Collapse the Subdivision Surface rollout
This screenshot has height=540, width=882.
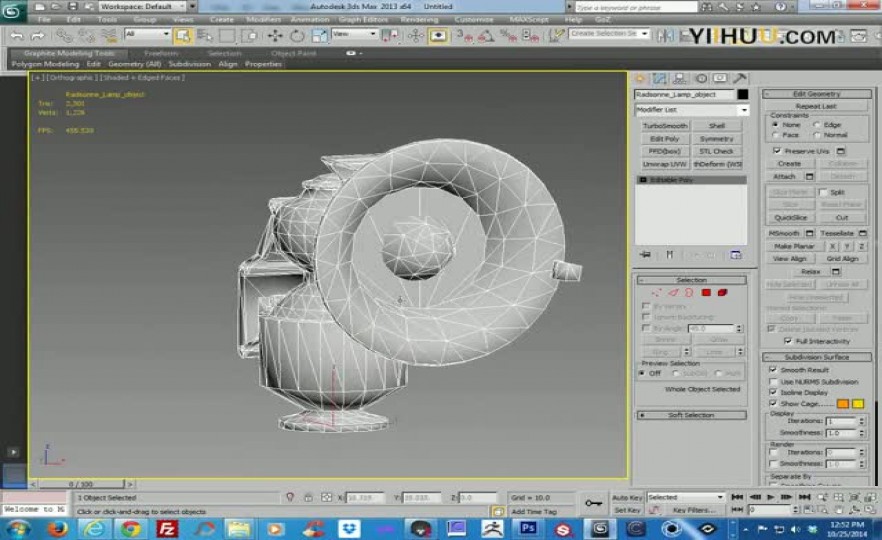[x=817, y=357]
